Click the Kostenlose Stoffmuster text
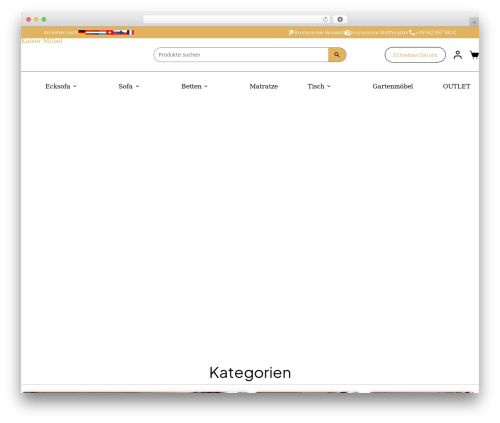Image resolution: width=500 pixels, height=423 pixels. [x=379, y=32]
